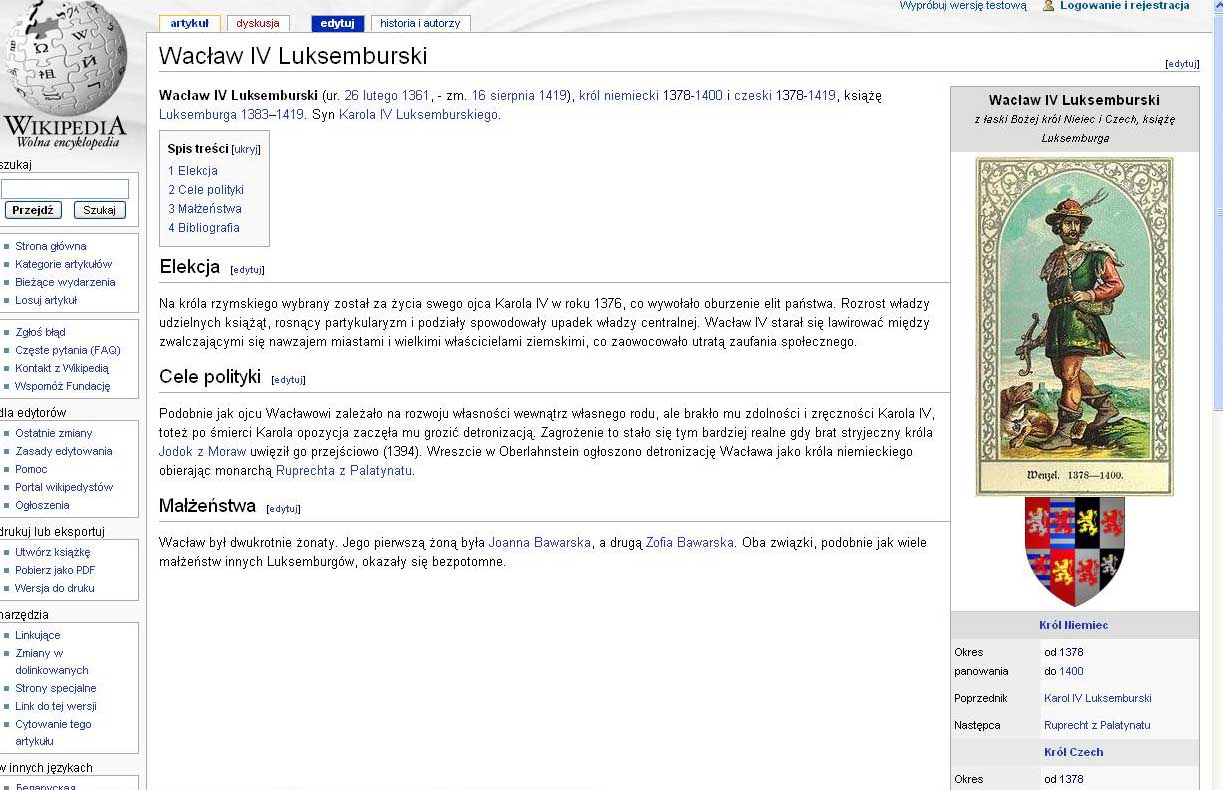Screen dimensions: 1223x790
Task: Click Link do tej wersji
Action: tap(56, 706)
